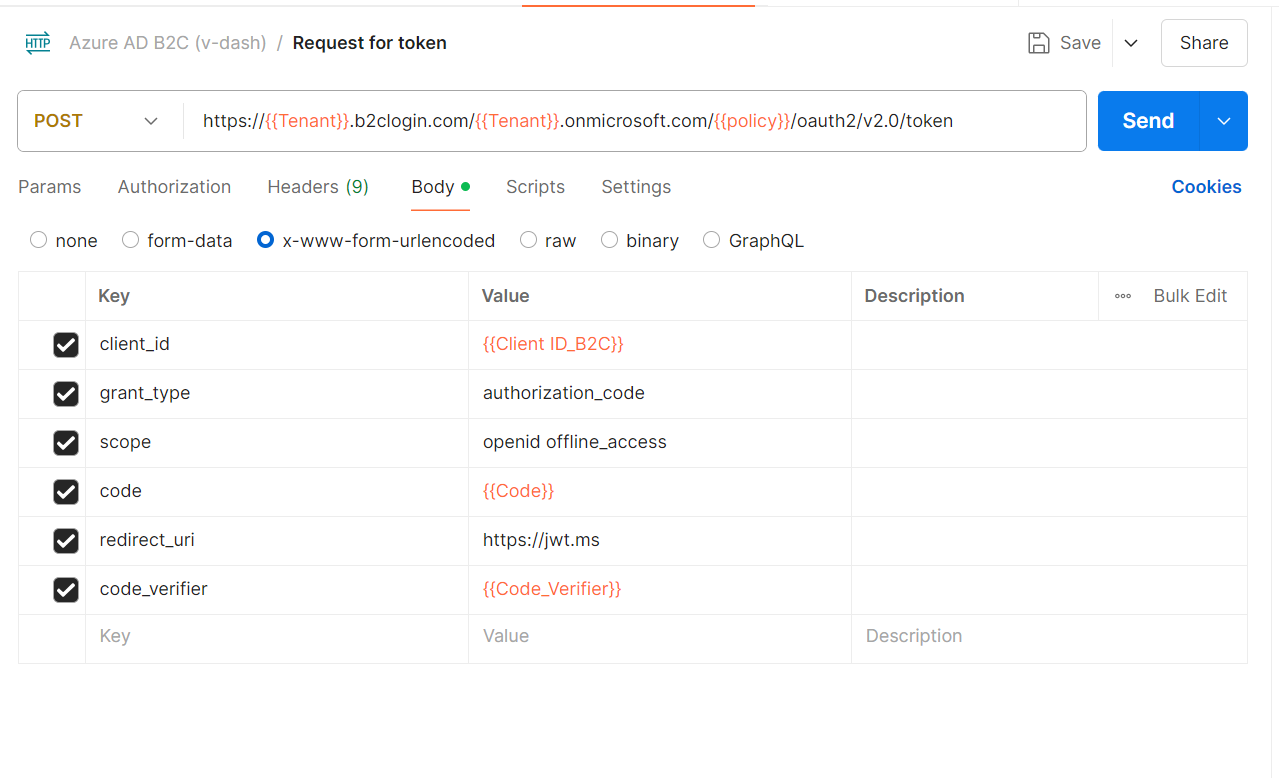The width and height of the screenshot is (1279, 778).
Task: Click the empty new Key input field
Action: click(277, 639)
